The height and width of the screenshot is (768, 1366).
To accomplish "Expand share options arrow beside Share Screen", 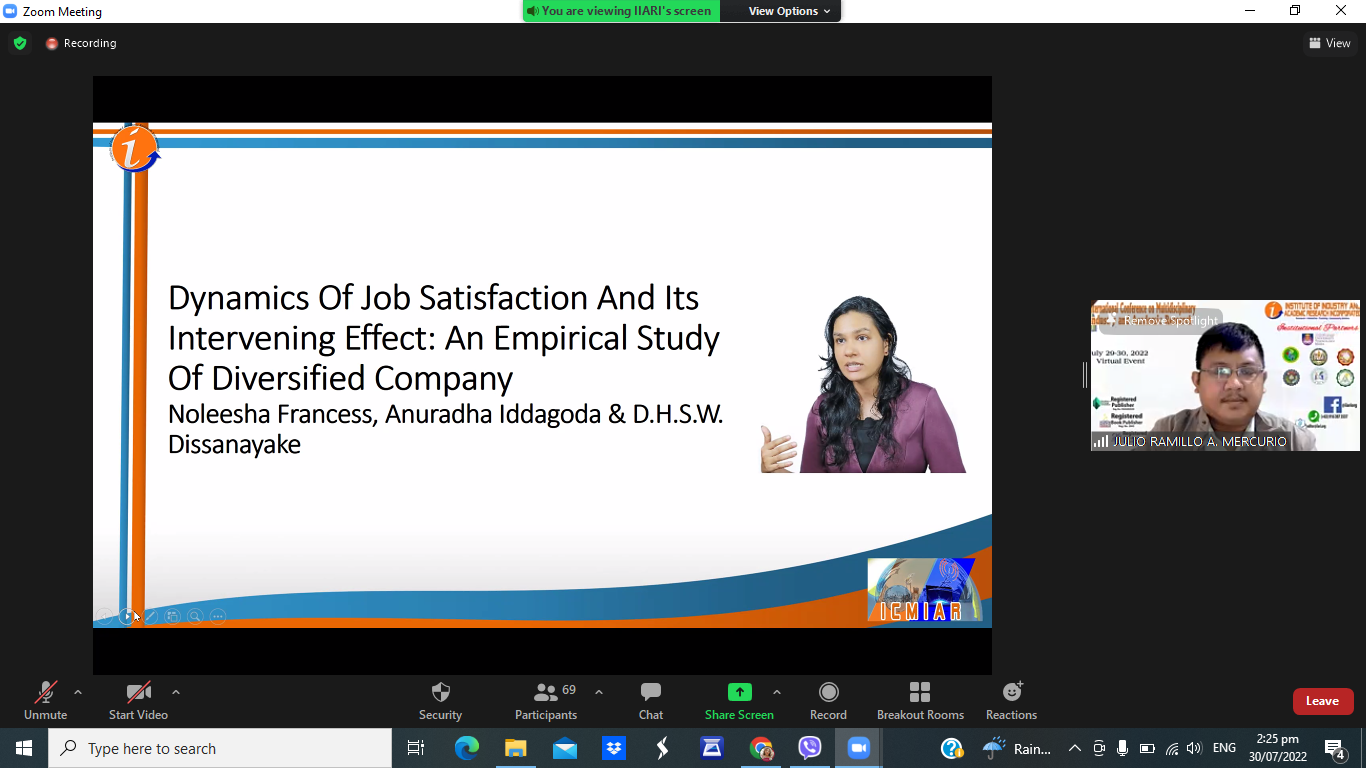I will click(x=777, y=692).
